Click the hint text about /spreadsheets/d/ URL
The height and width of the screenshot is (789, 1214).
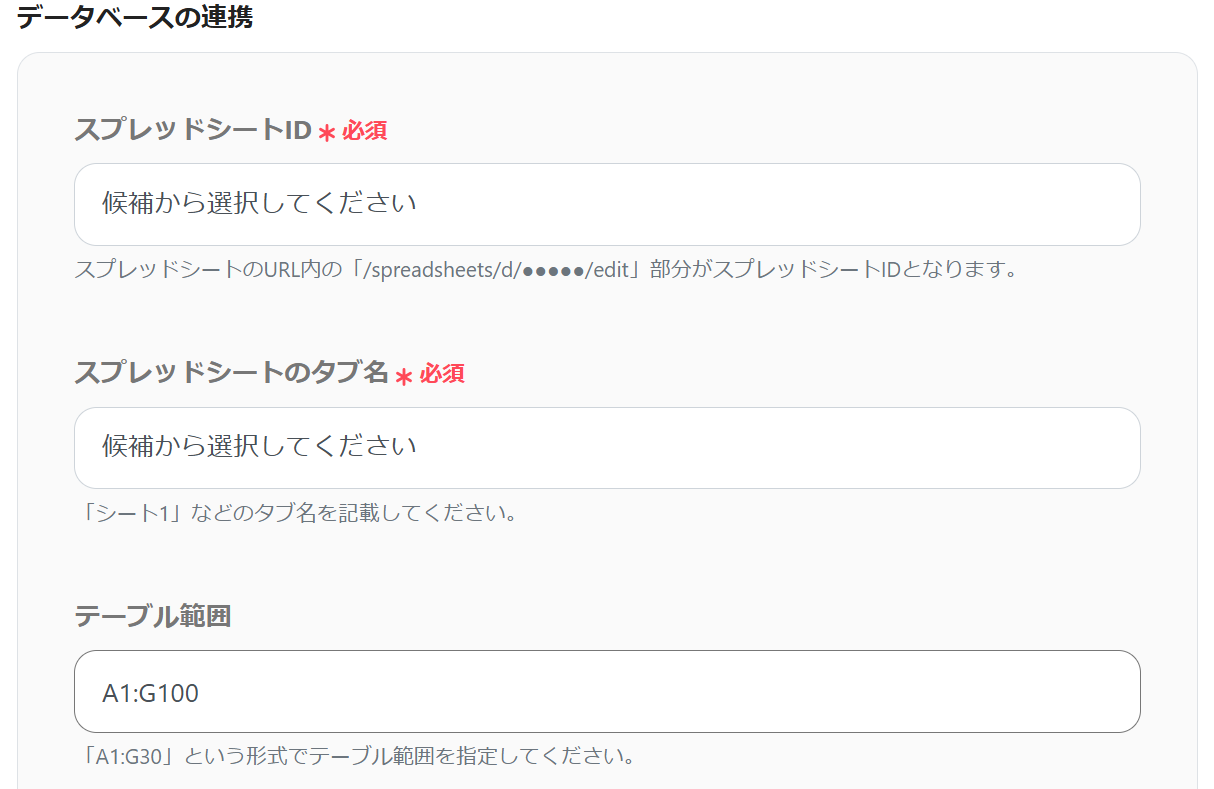tap(546, 270)
